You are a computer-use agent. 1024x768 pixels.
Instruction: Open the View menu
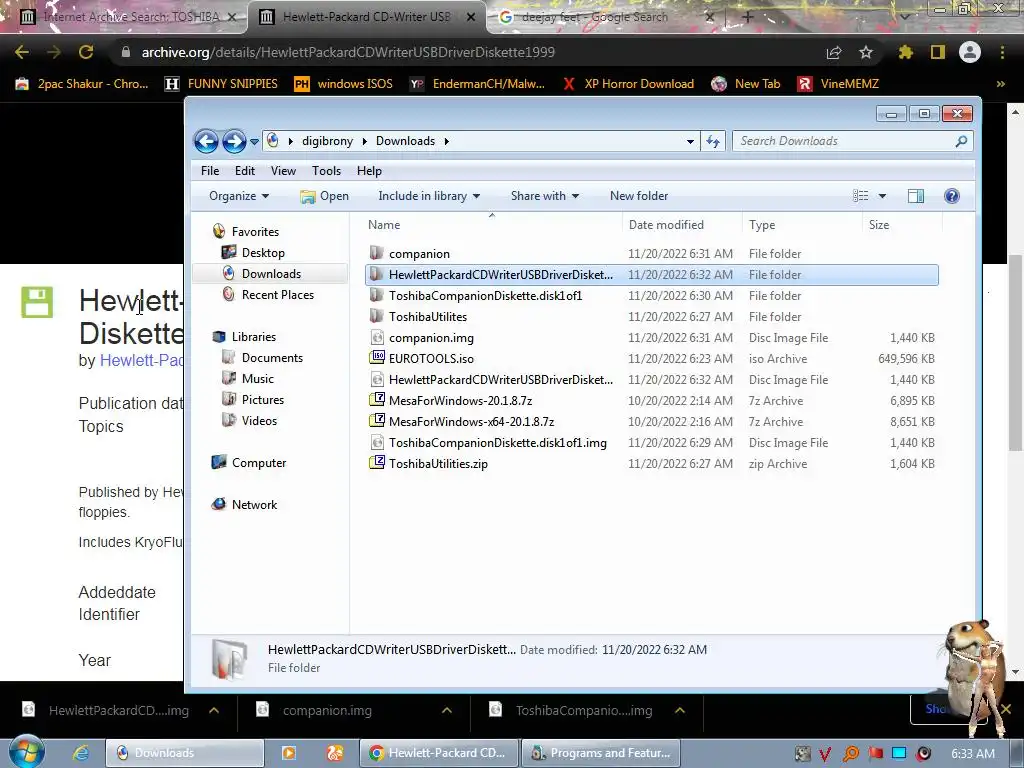[283, 170]
